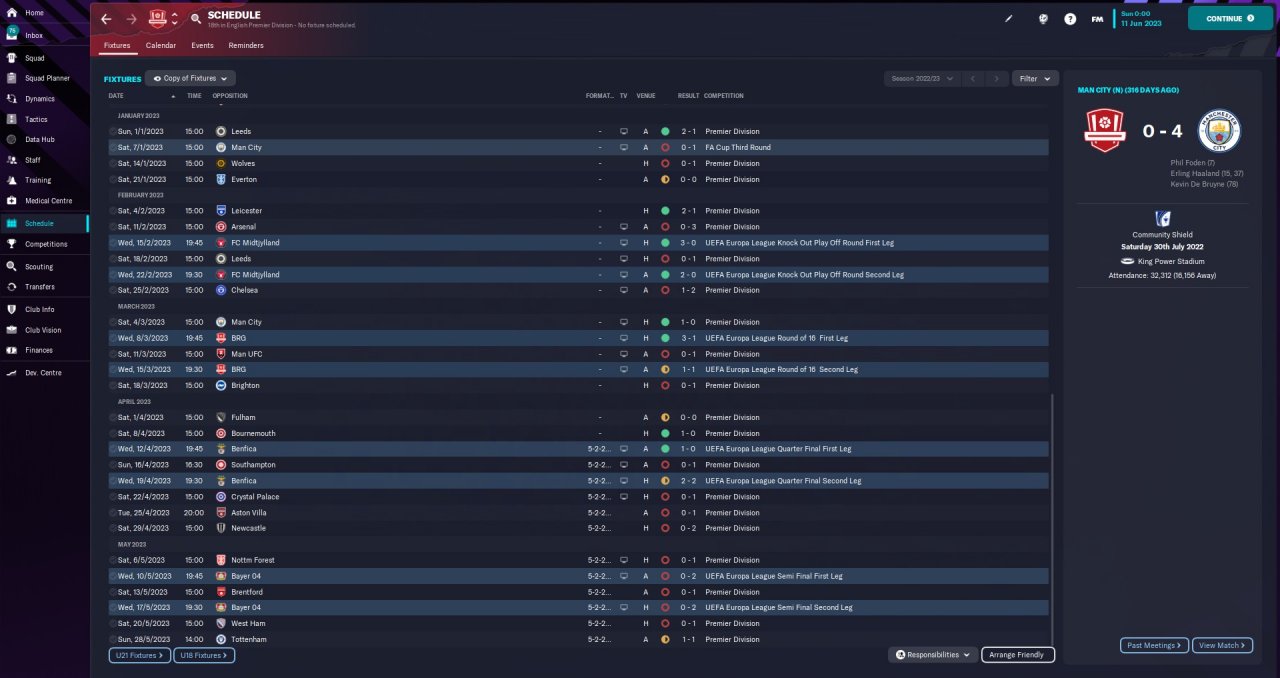
Task: Open the Season 2022/23 dropdown
Action: click(x=922, y=78)
